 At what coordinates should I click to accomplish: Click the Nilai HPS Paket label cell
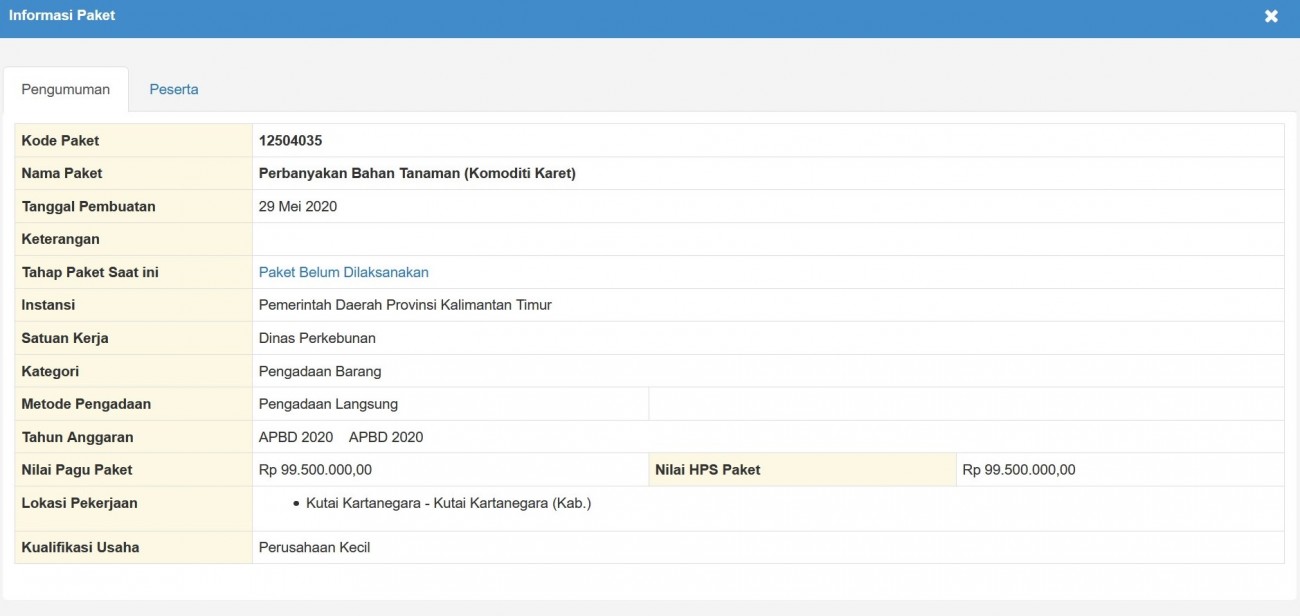(x=707, y=470)
